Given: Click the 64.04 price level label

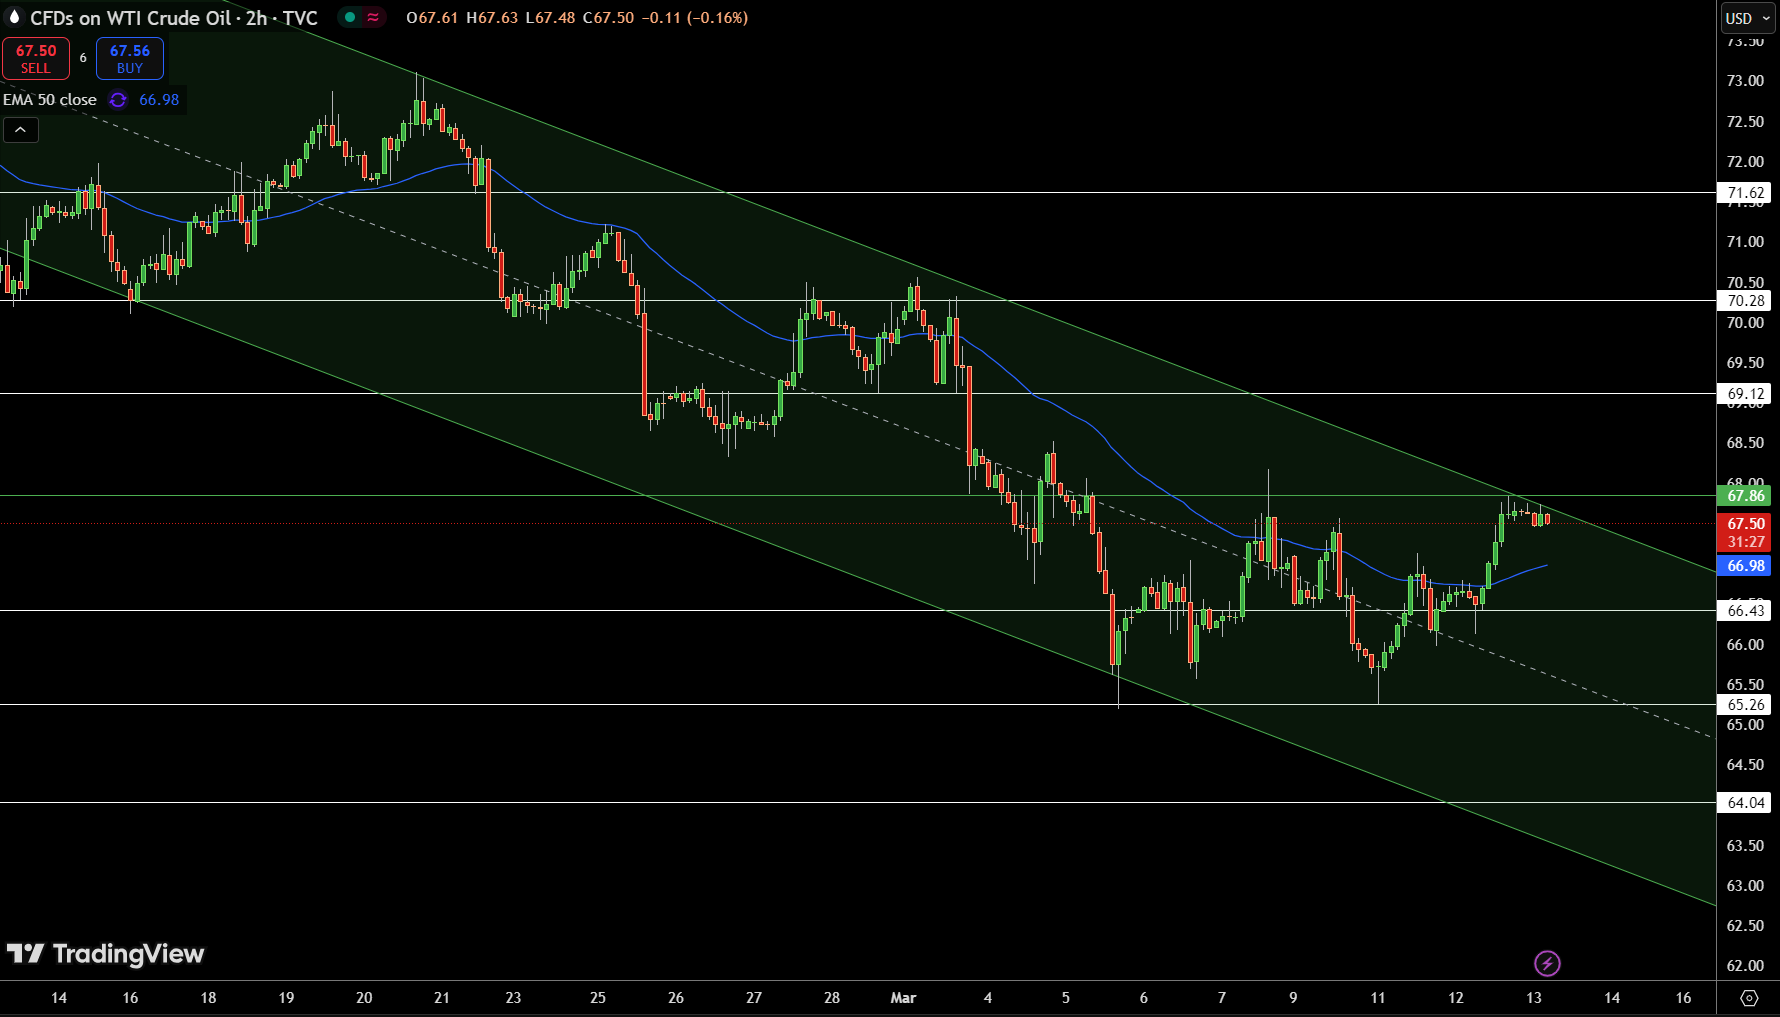Looking at the screenshot, I should [1745, 803].
